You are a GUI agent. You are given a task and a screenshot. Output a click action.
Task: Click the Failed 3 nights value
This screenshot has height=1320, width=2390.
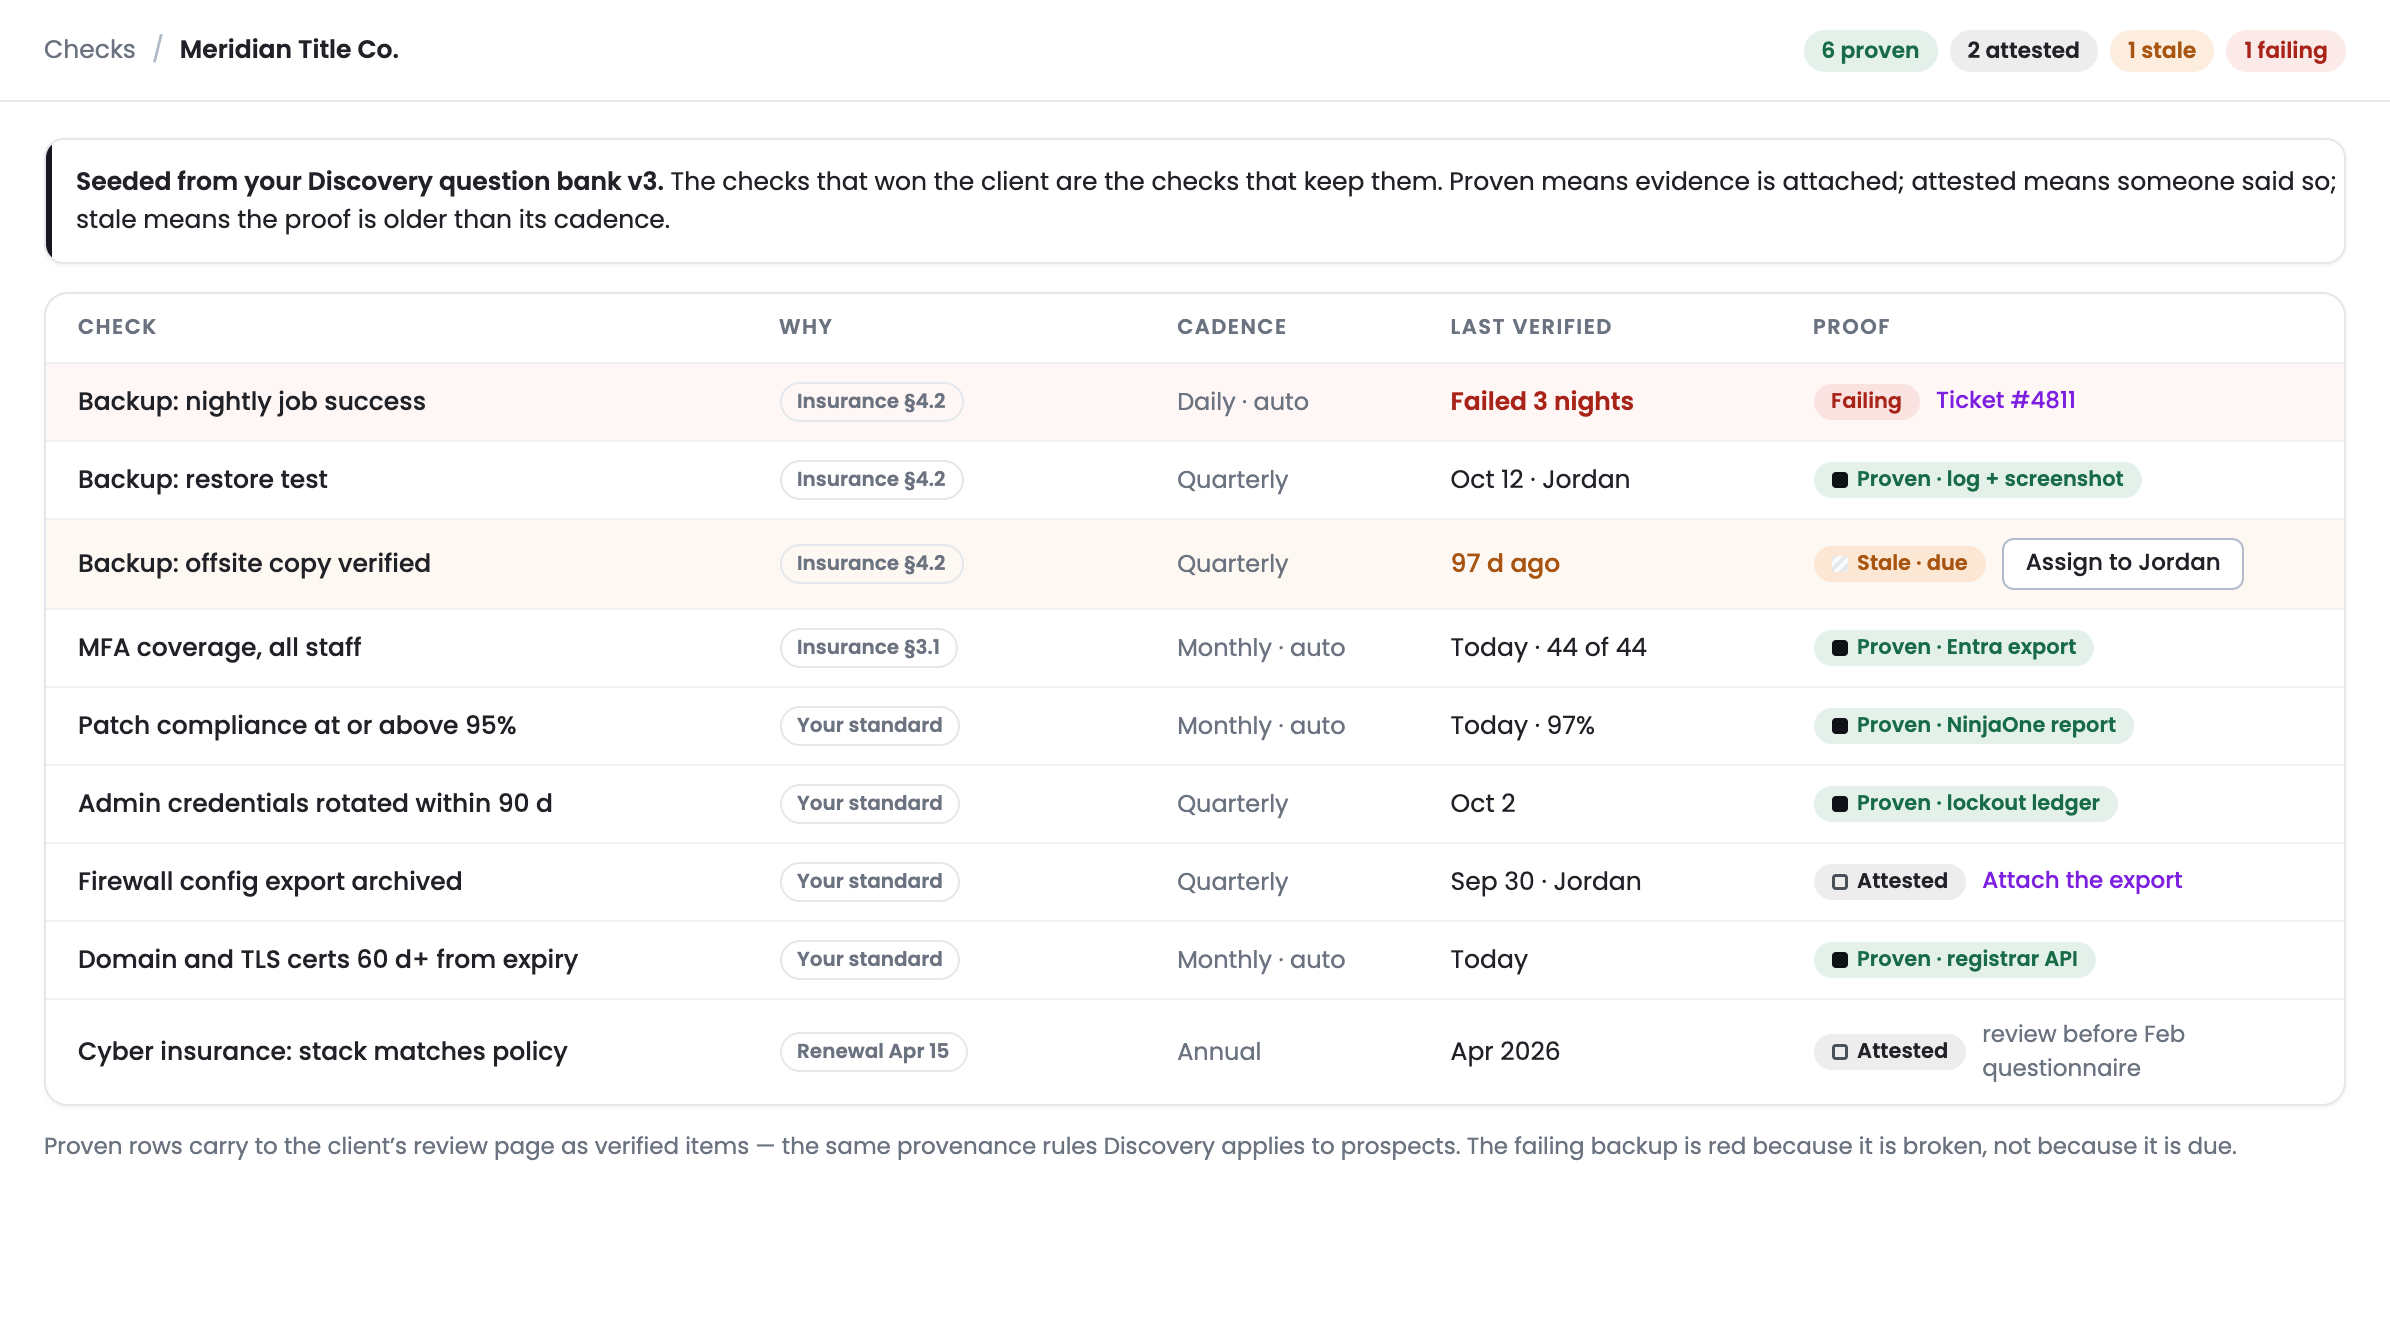pos(1541,401)
